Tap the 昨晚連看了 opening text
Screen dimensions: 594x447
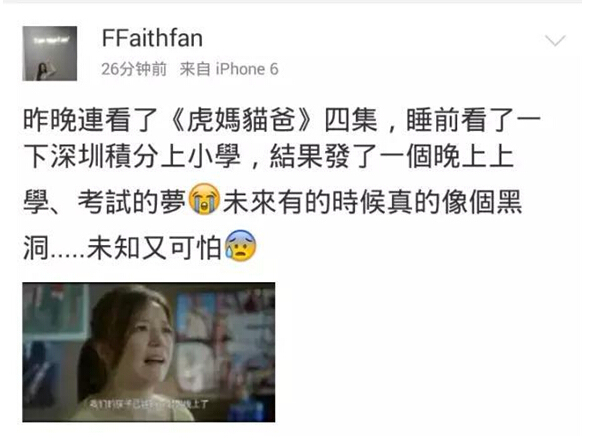[91, 120]
